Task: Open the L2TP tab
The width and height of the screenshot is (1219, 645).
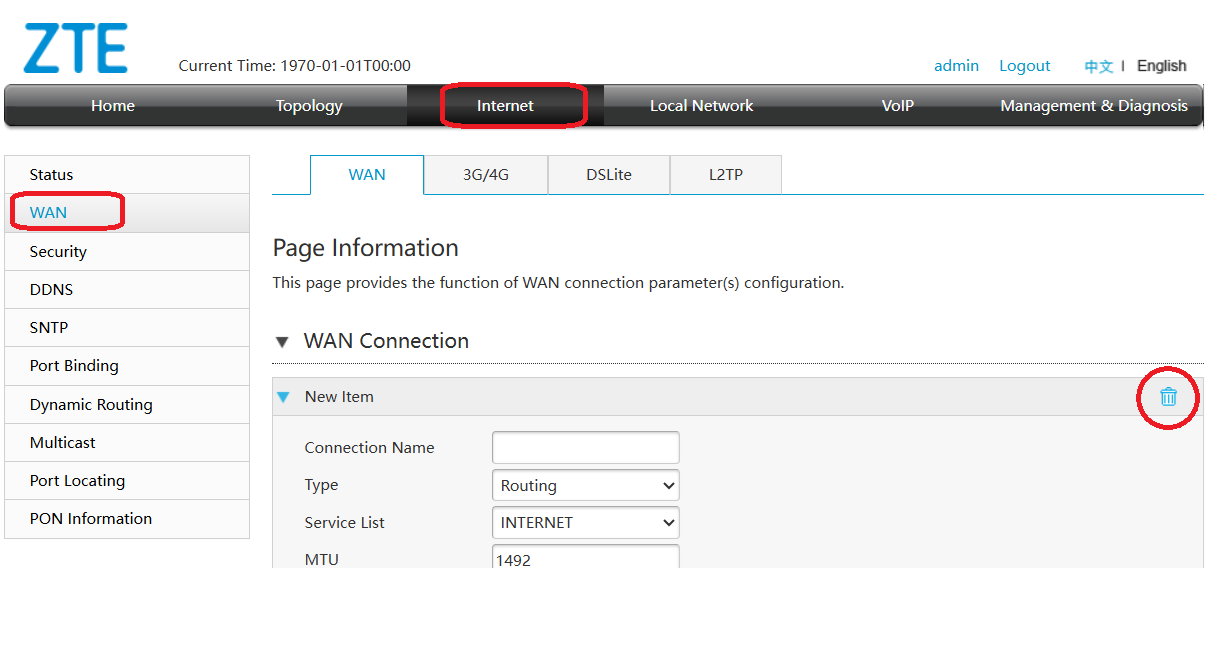Action: point(725,174)
